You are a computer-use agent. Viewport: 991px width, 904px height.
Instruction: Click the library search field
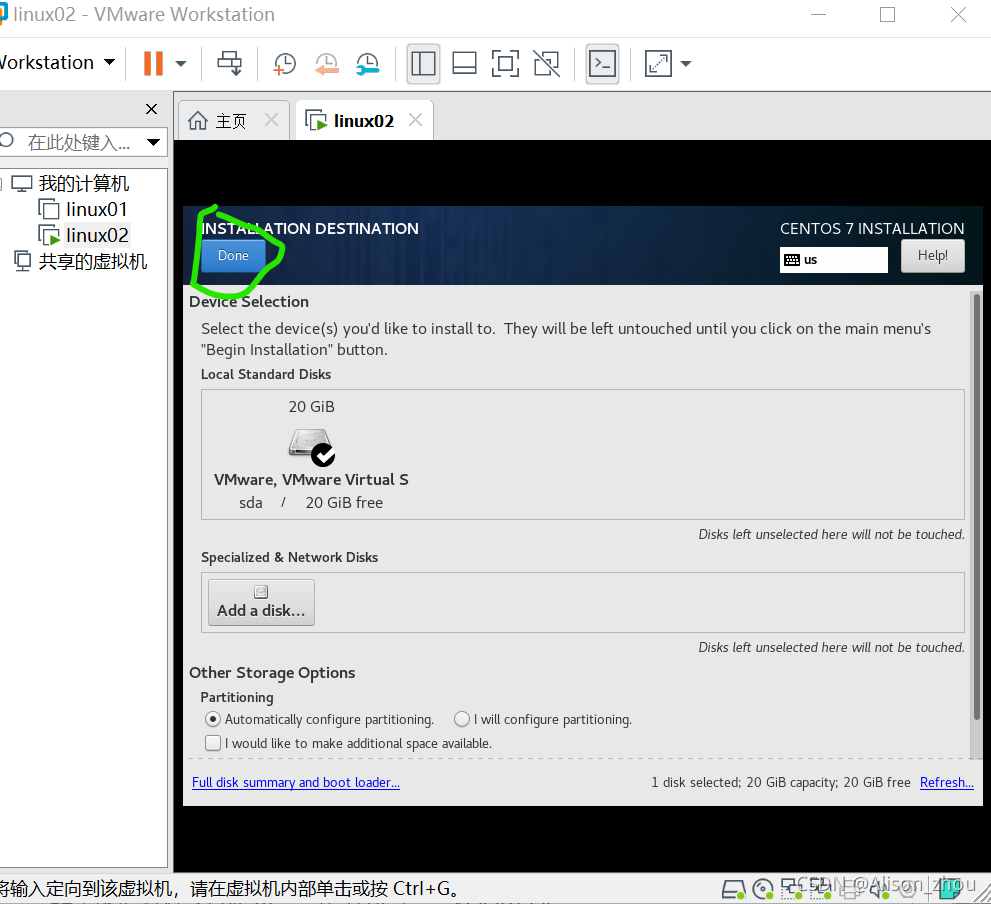click(73, 142)
